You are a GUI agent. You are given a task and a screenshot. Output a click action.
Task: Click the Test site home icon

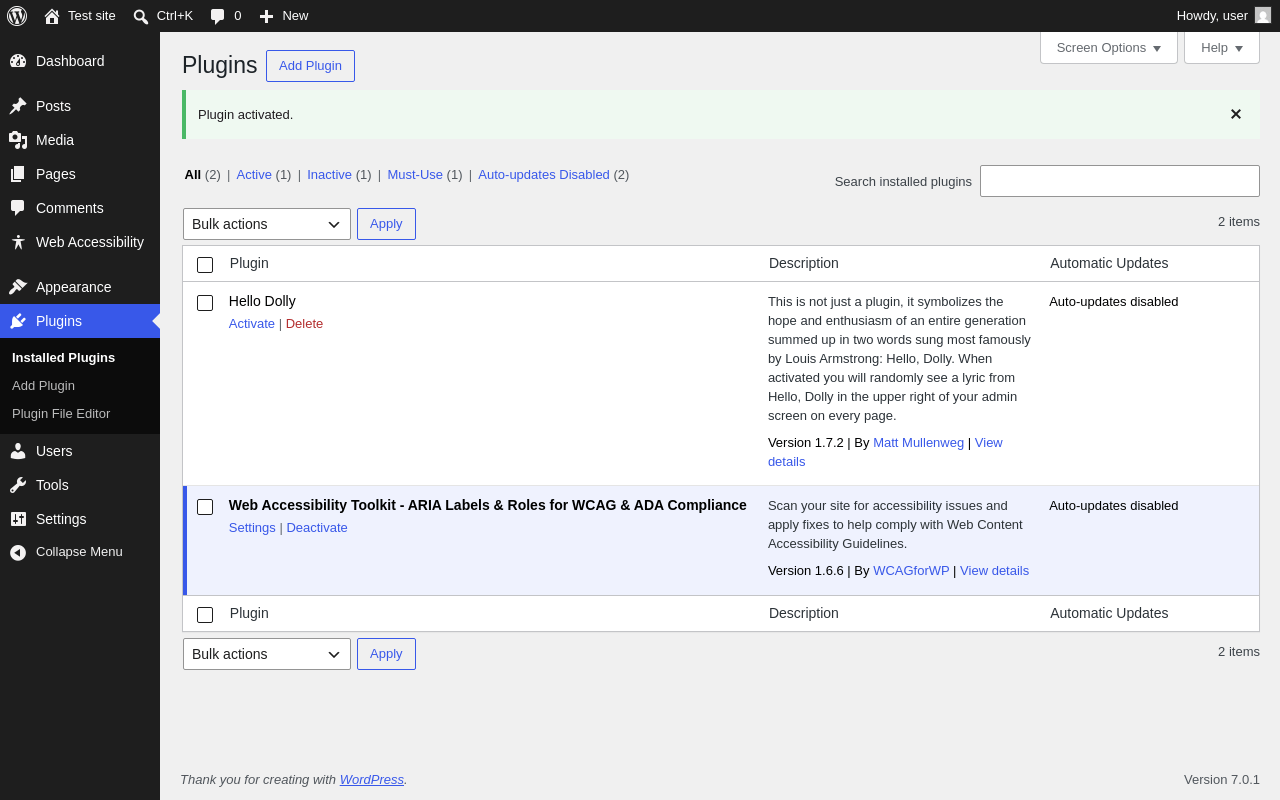pos(52,16)
